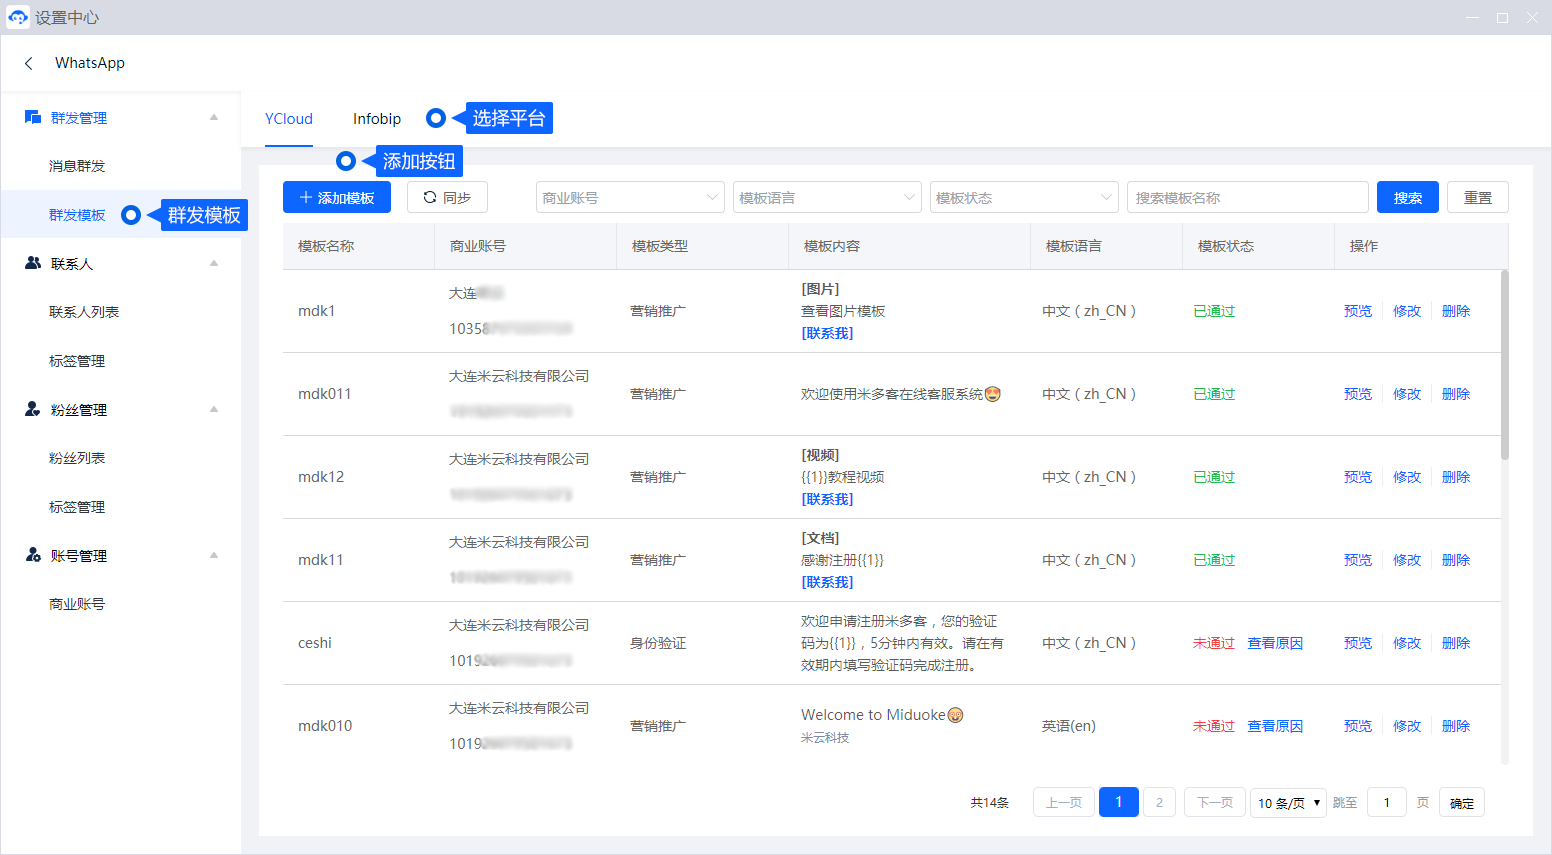Click the 账号管理 sidebar icon
1552x855 pixels.
click(33, 555)
